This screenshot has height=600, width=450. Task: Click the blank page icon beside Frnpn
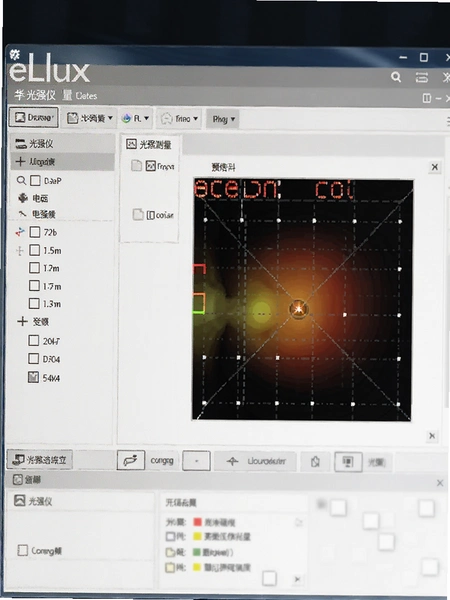coord(137,166)
